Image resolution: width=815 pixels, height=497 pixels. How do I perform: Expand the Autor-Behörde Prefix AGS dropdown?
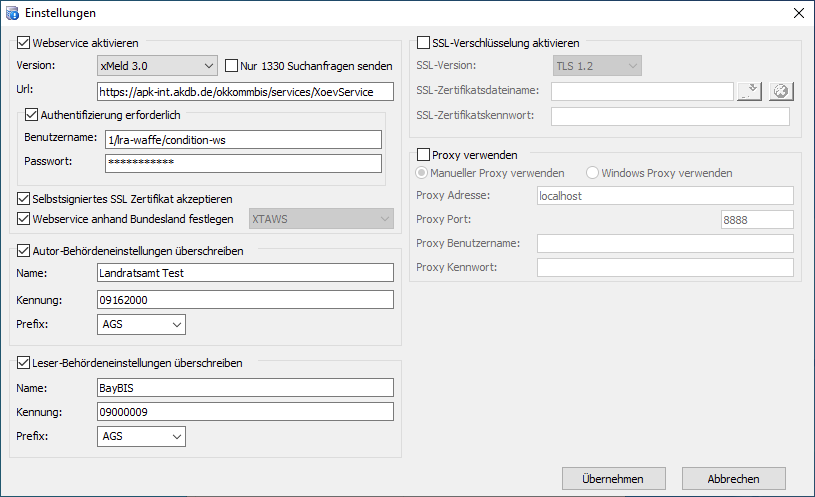[x=141, y=324]
